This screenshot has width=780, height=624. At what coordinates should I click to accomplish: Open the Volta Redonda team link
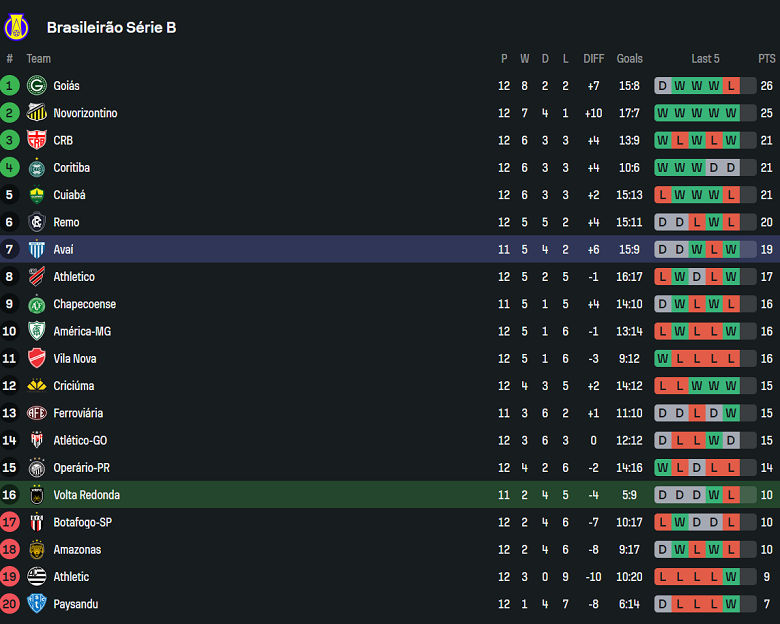click(x=86, y=495)
